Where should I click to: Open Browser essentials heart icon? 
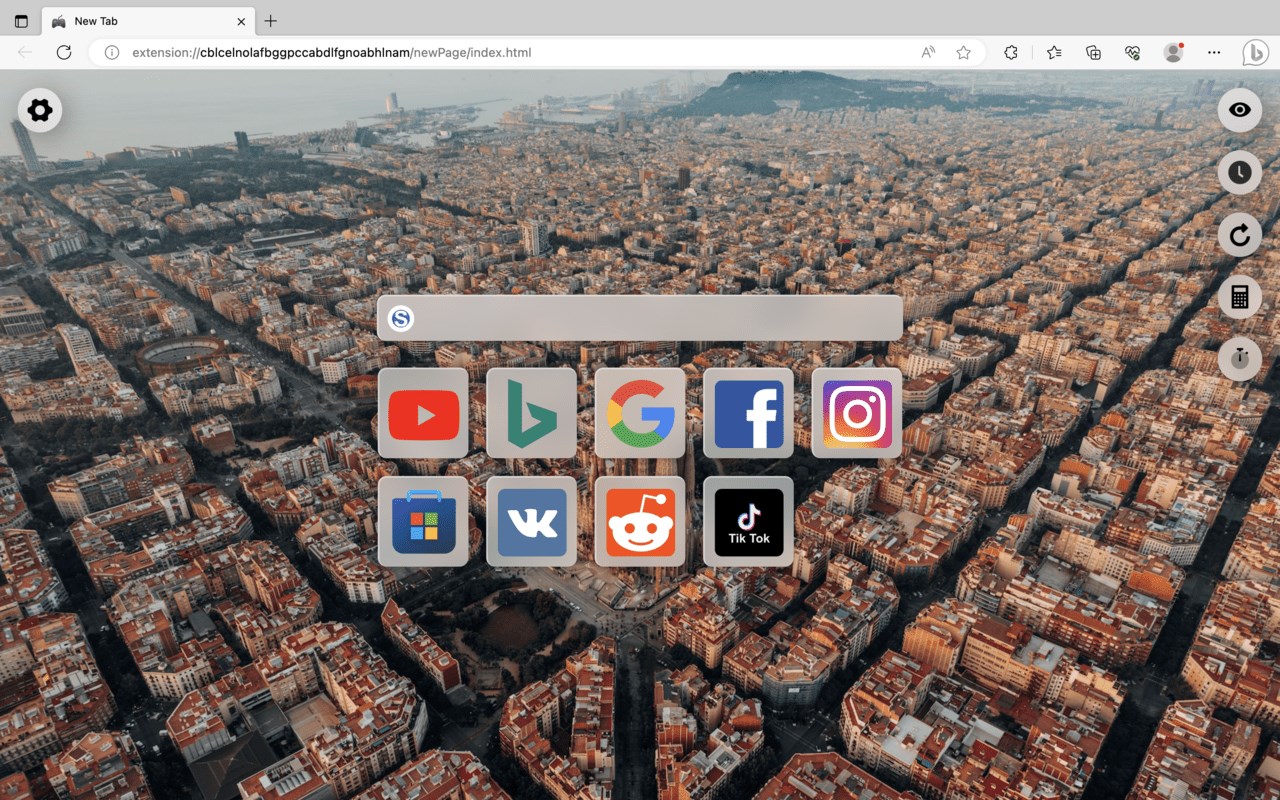[x=1133, y=52]
